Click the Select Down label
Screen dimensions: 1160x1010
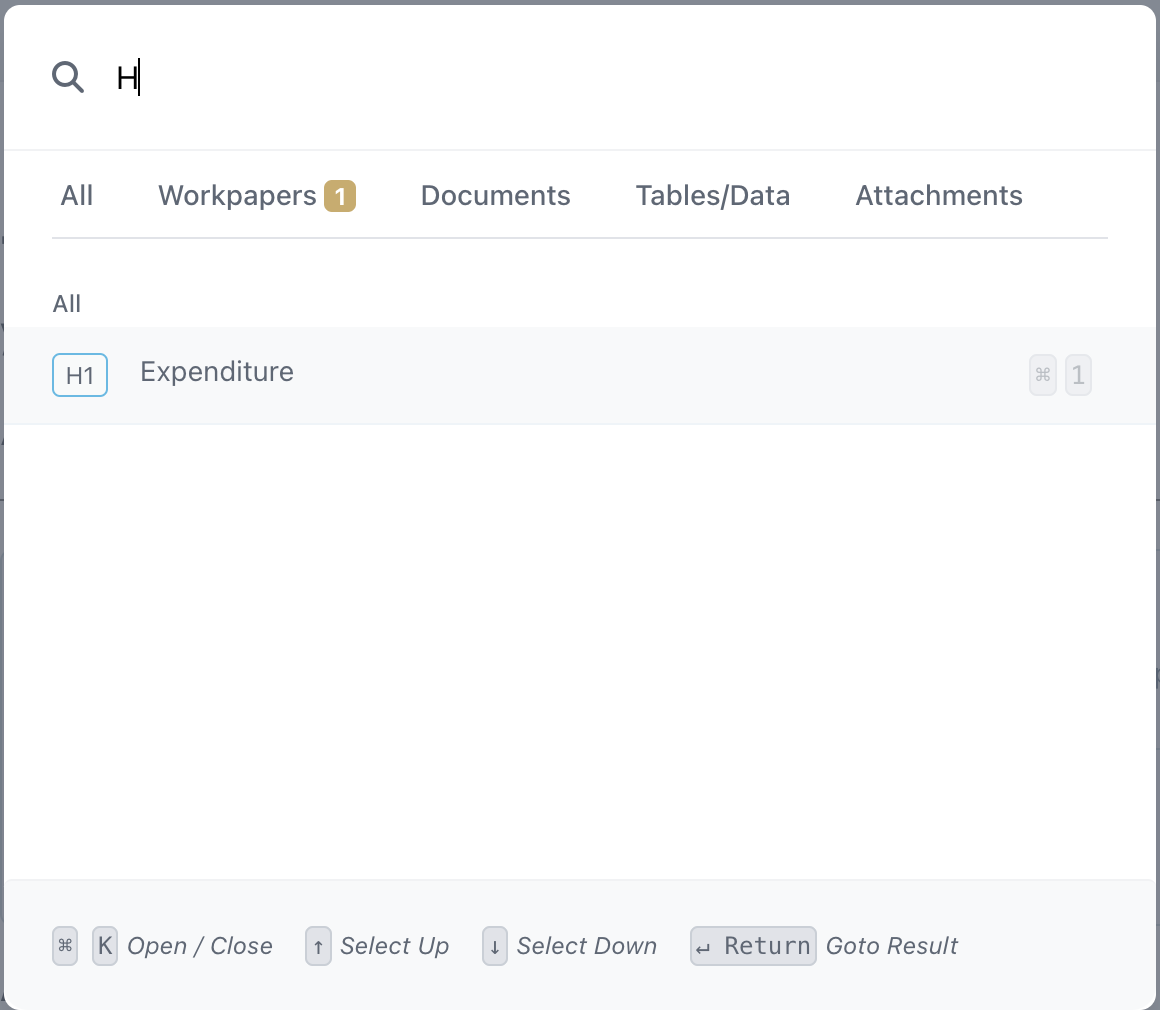[587, 946]
